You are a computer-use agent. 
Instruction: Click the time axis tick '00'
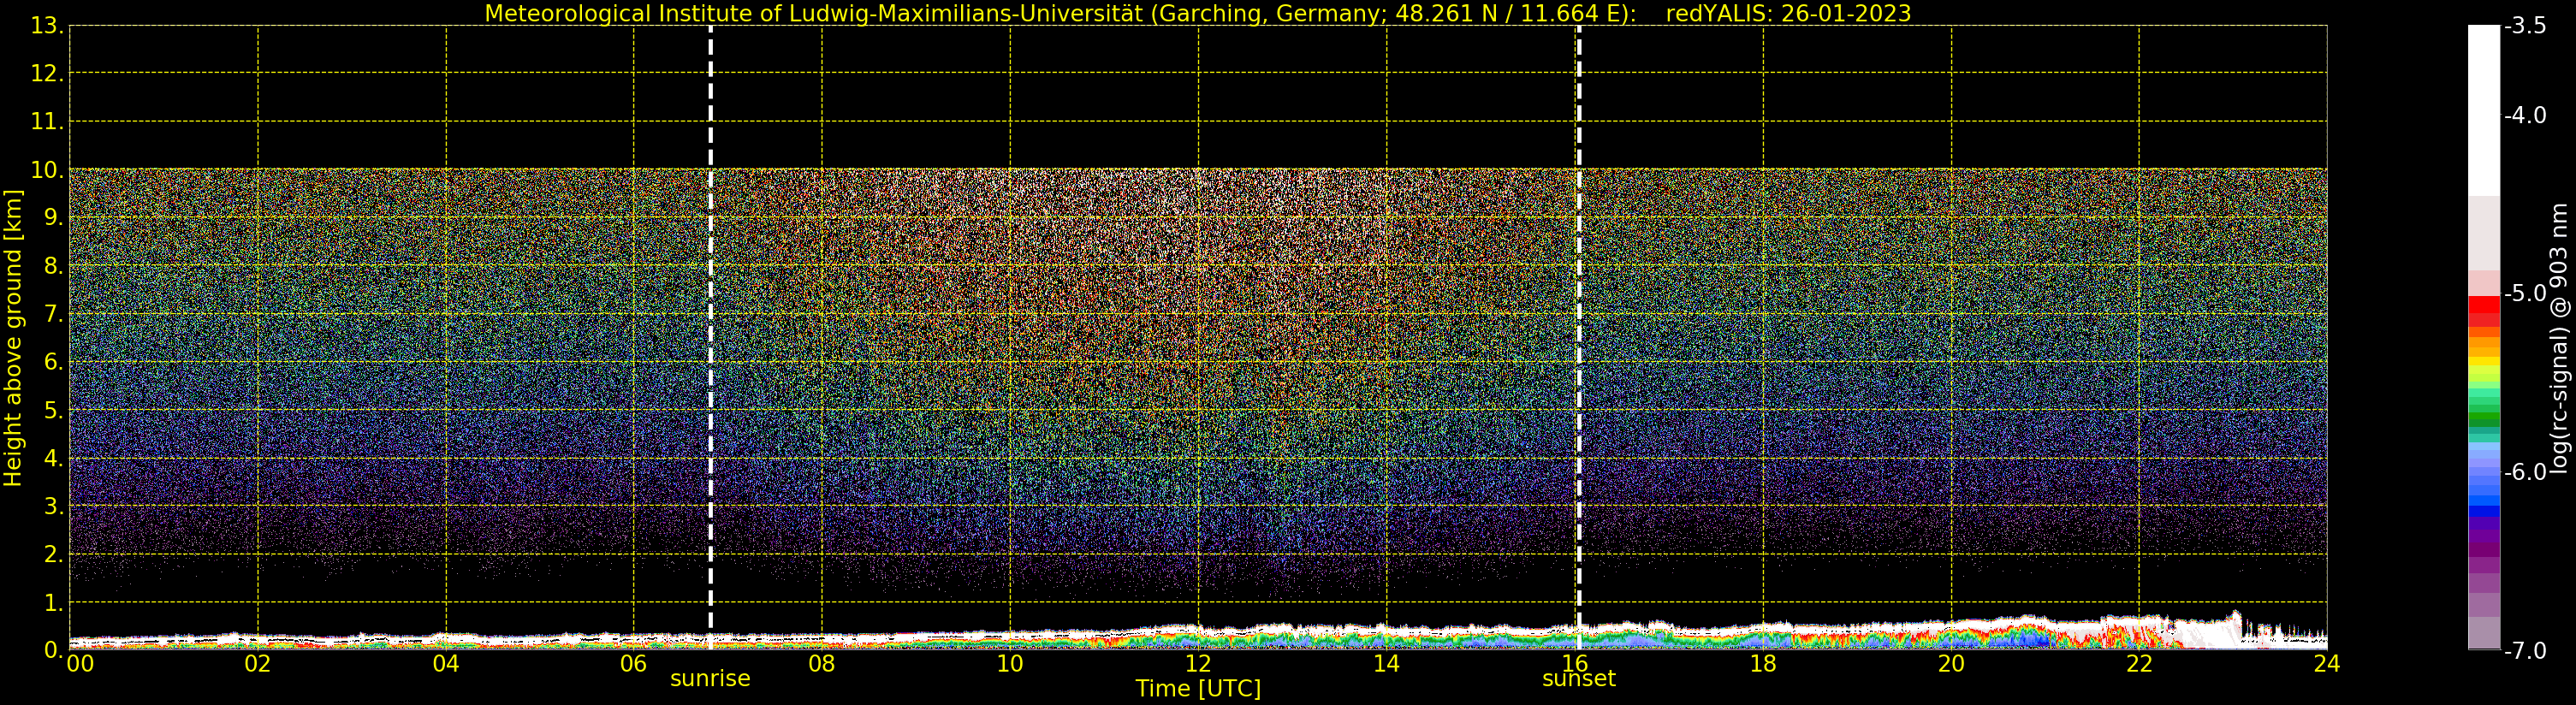point(80,664)
